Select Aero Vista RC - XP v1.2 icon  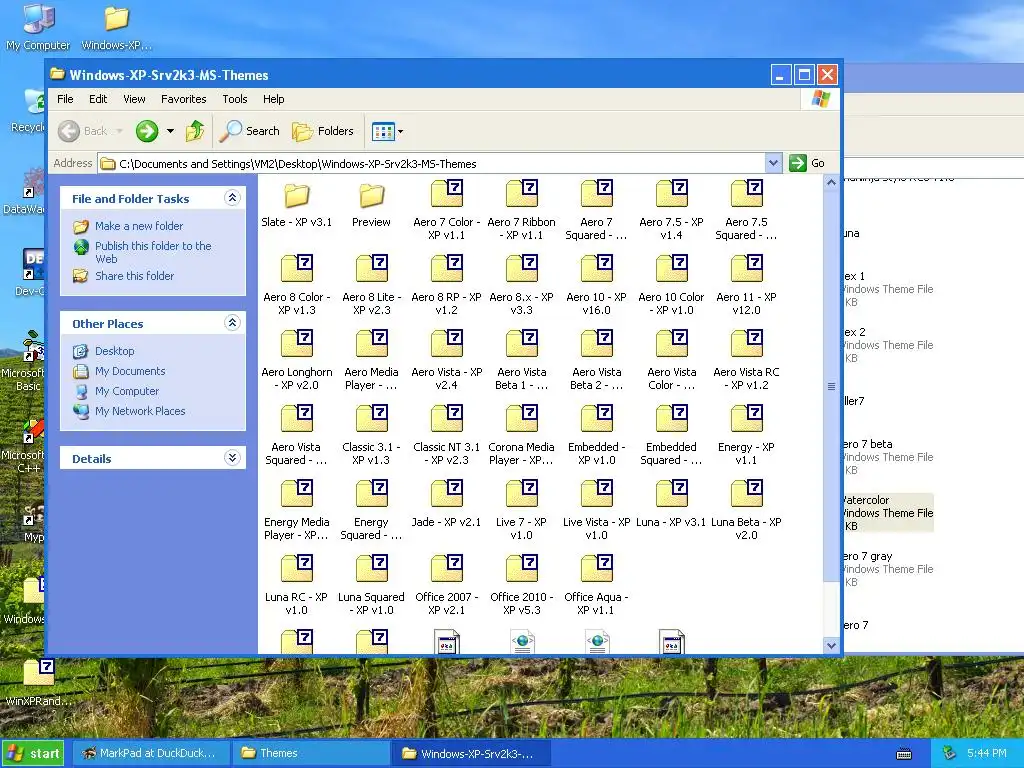coord(747,344)
